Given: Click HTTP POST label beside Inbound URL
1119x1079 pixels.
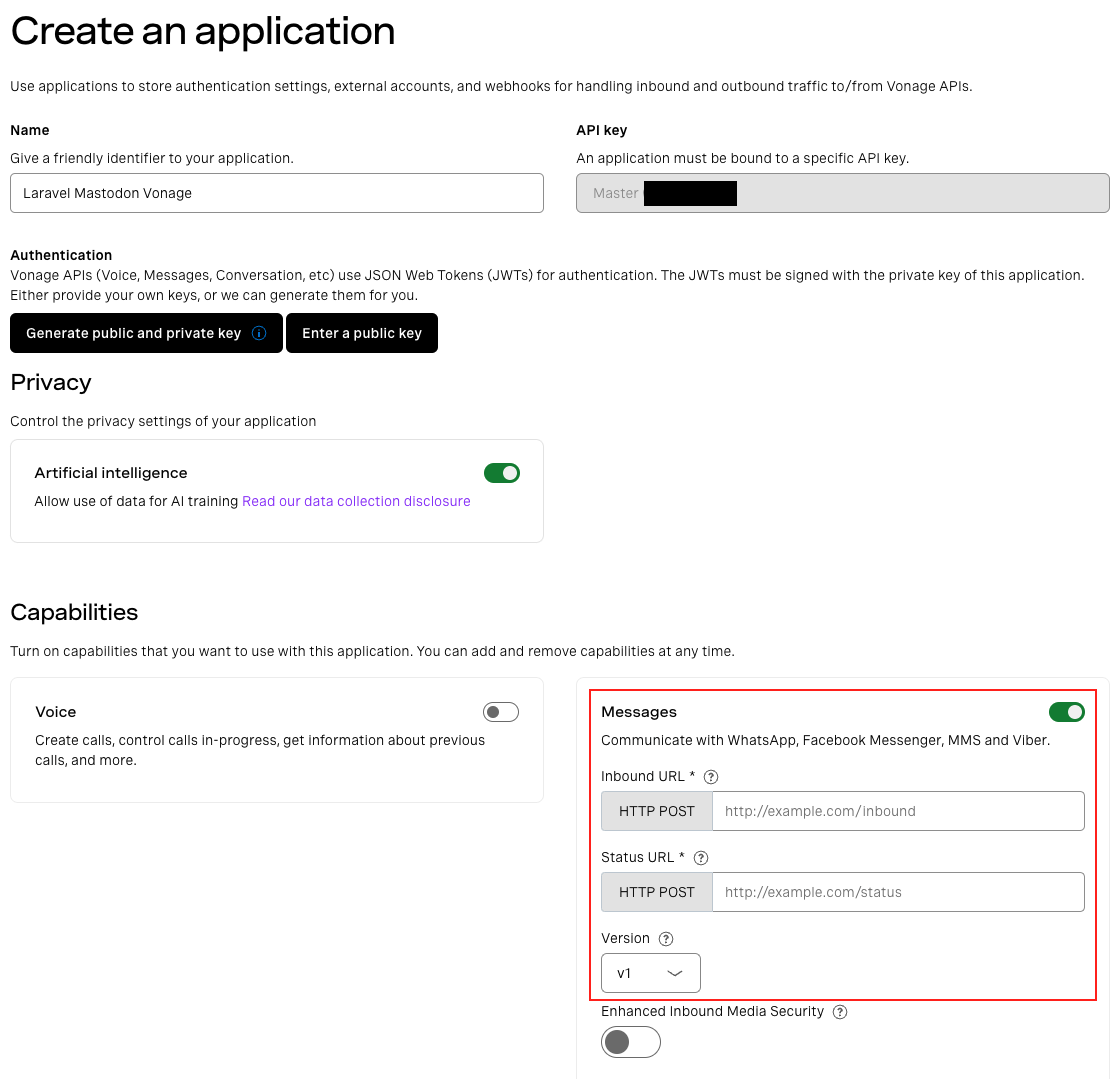Looking at the screenshot, I should click(657, 811).
